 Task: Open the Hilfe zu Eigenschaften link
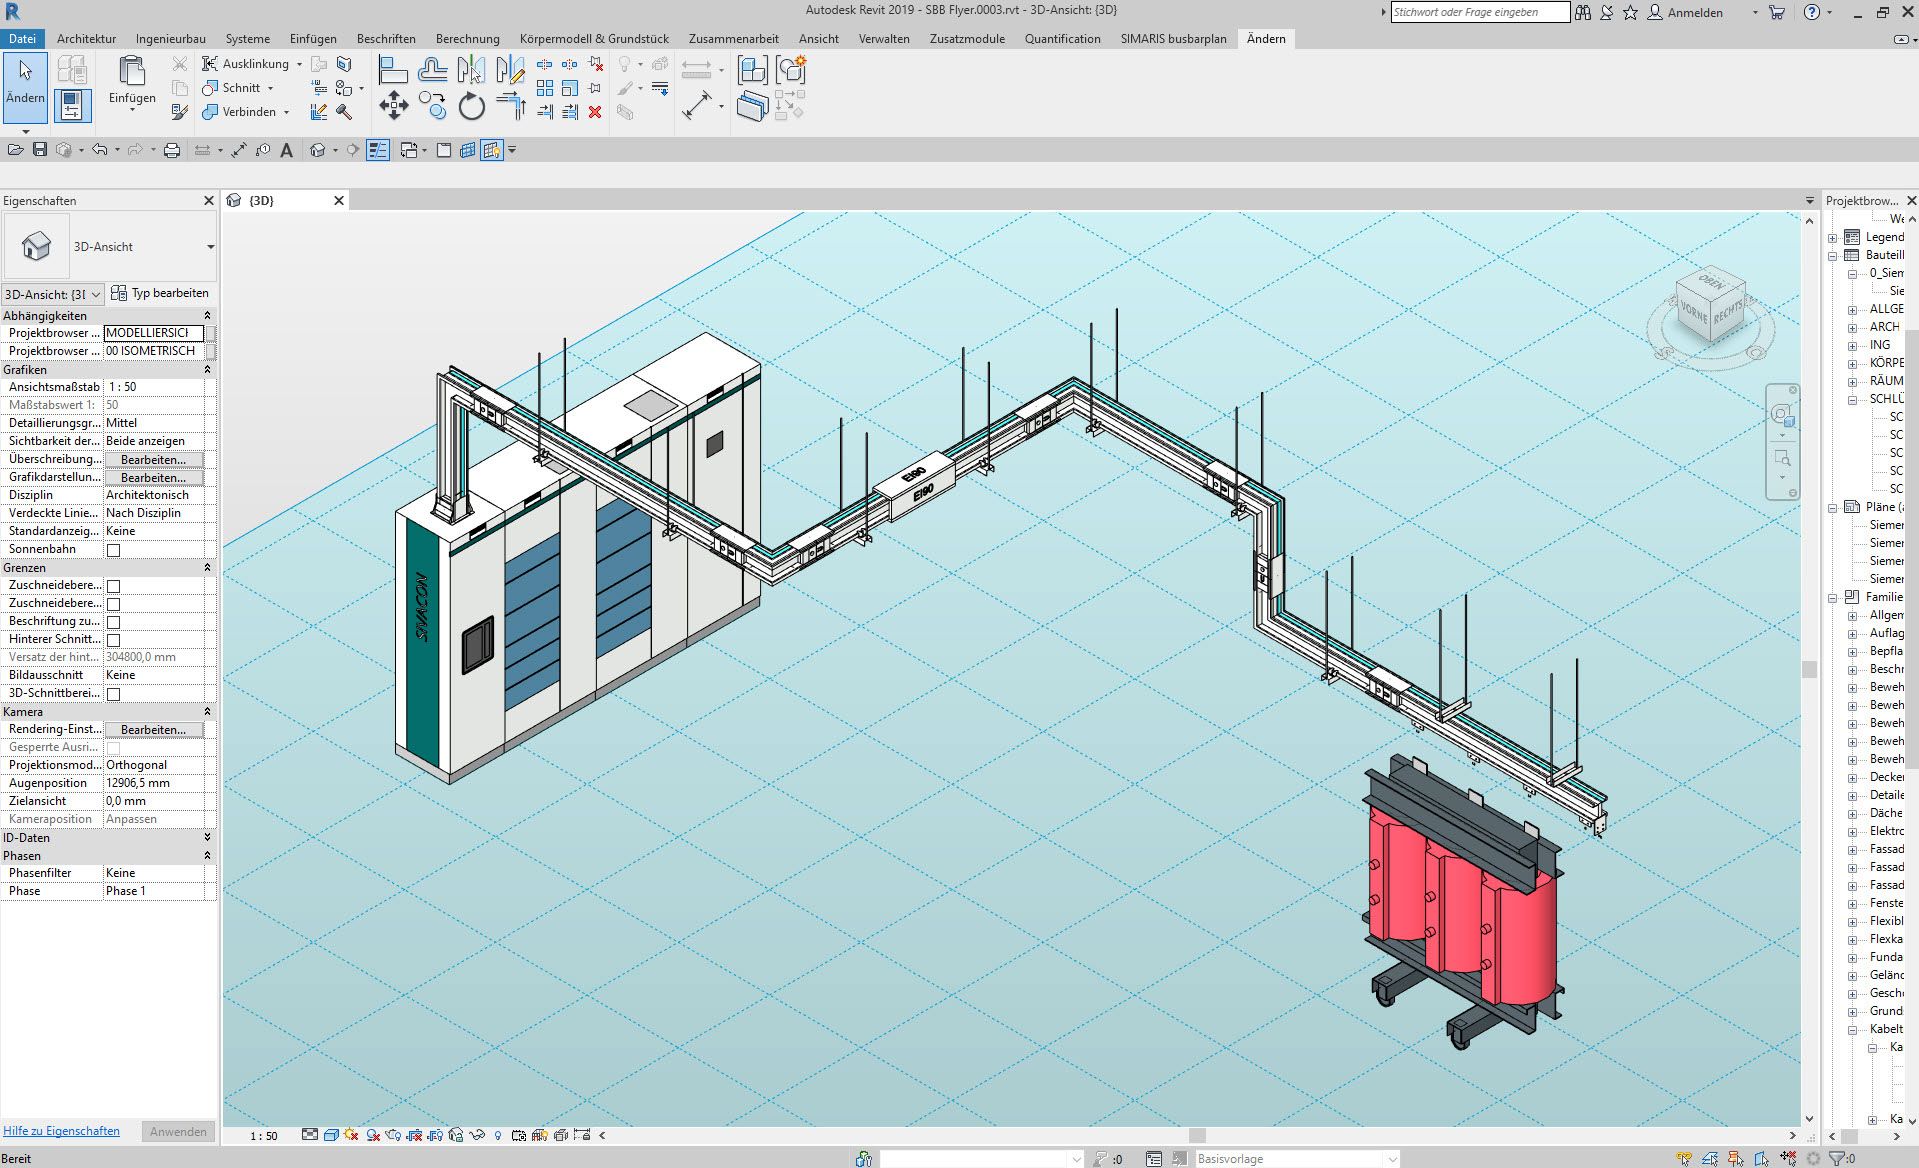pyautogui.click(x=61, y=1131)
